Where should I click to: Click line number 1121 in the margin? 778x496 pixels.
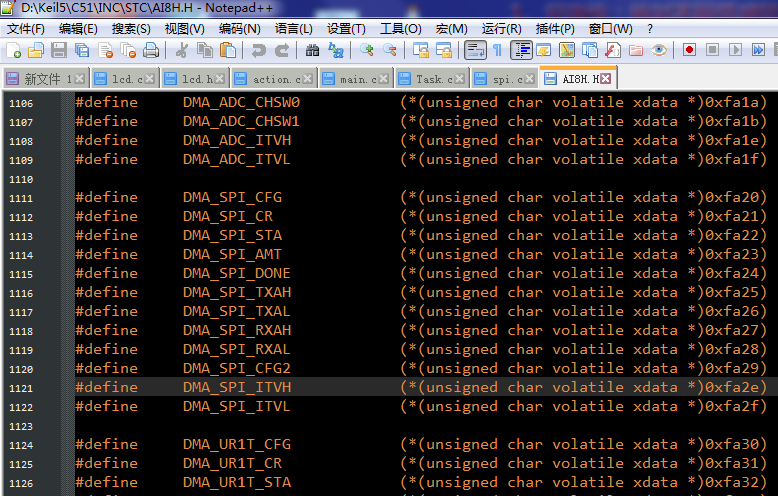click(21, 388)
